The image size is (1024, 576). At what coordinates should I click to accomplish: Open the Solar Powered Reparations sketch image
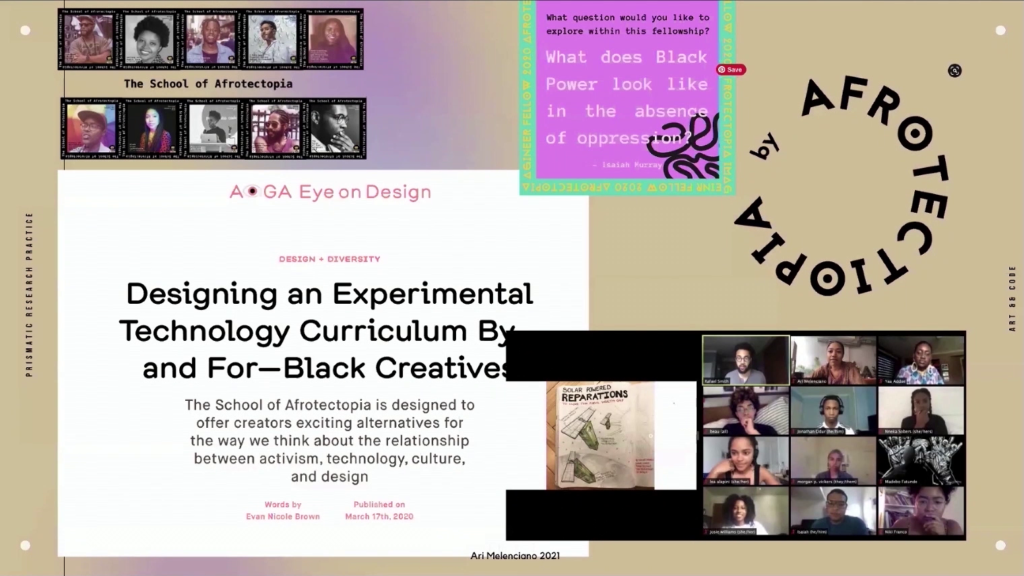coord(600,436)
